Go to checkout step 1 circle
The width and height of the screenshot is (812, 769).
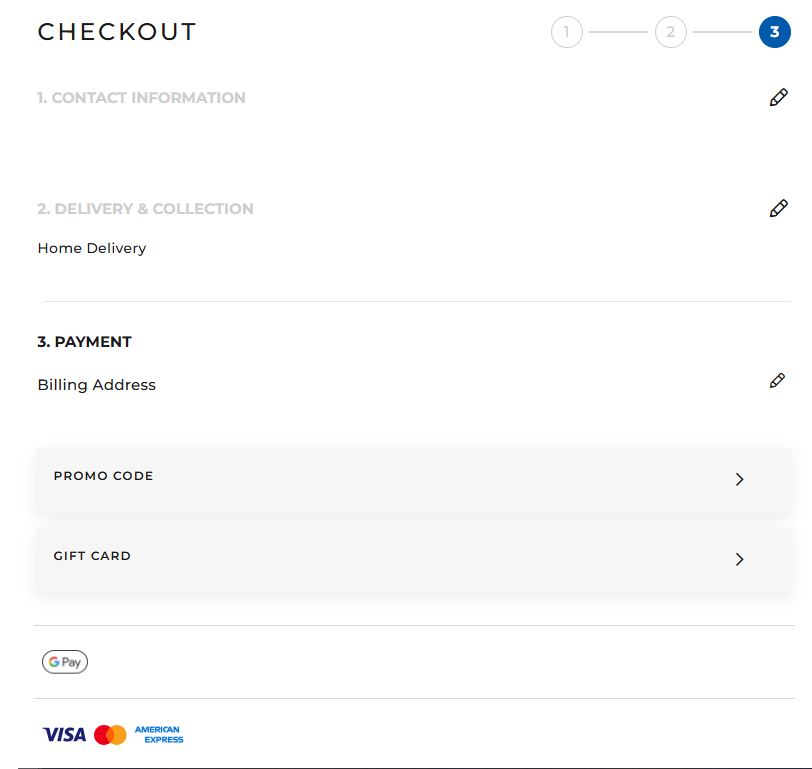click(567, 32)
